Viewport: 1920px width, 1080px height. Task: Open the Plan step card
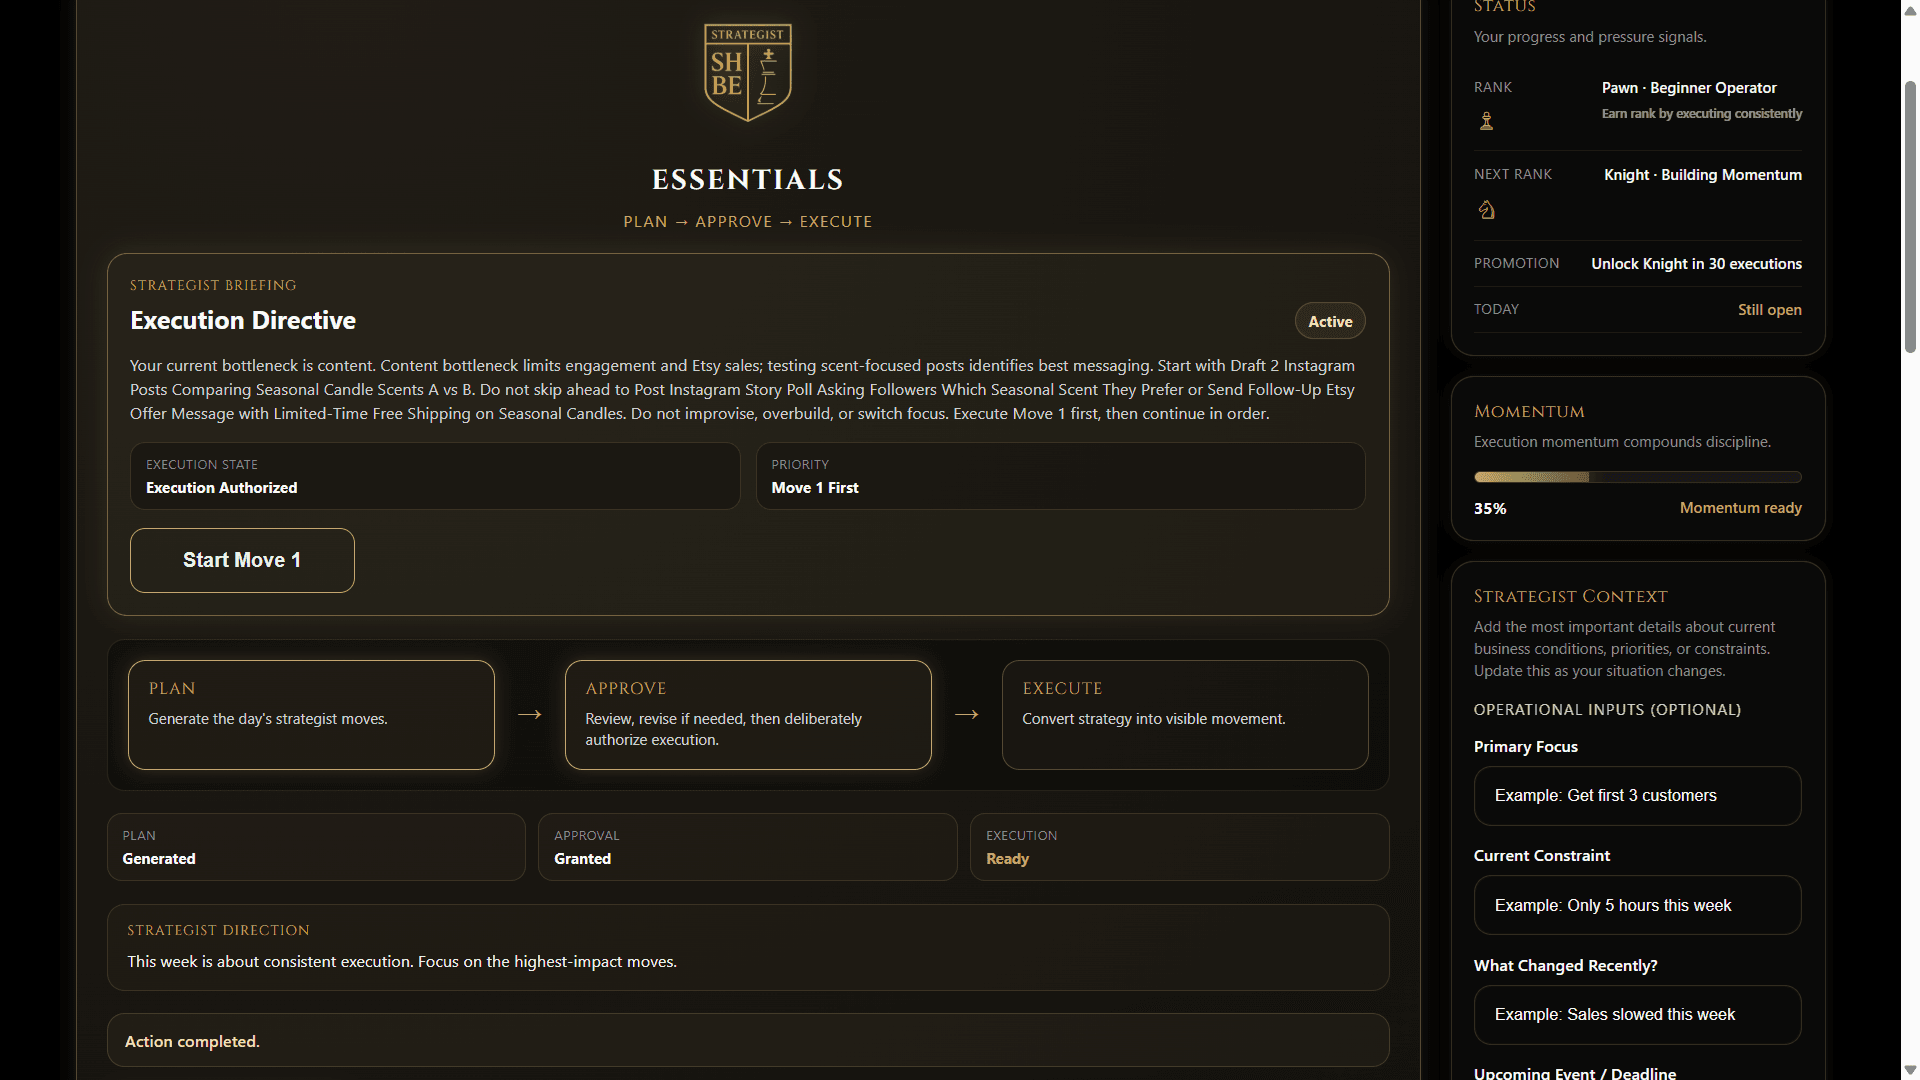311,715
